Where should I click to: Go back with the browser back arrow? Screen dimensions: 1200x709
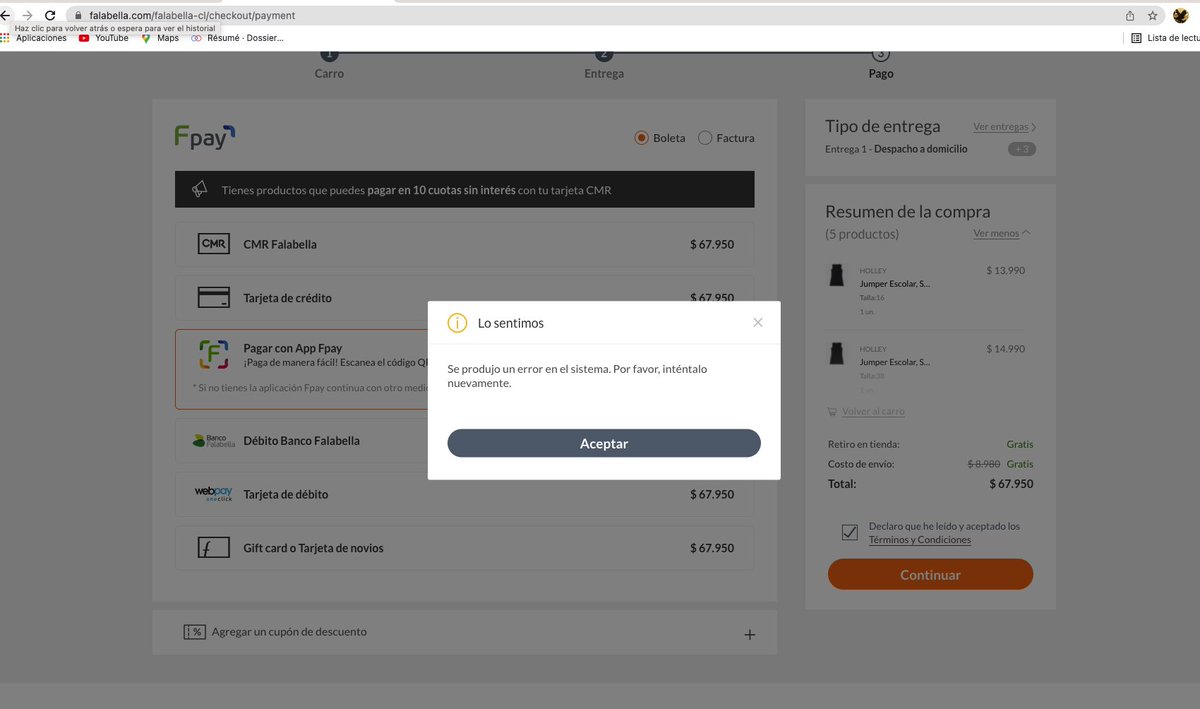tap(5, 16)
